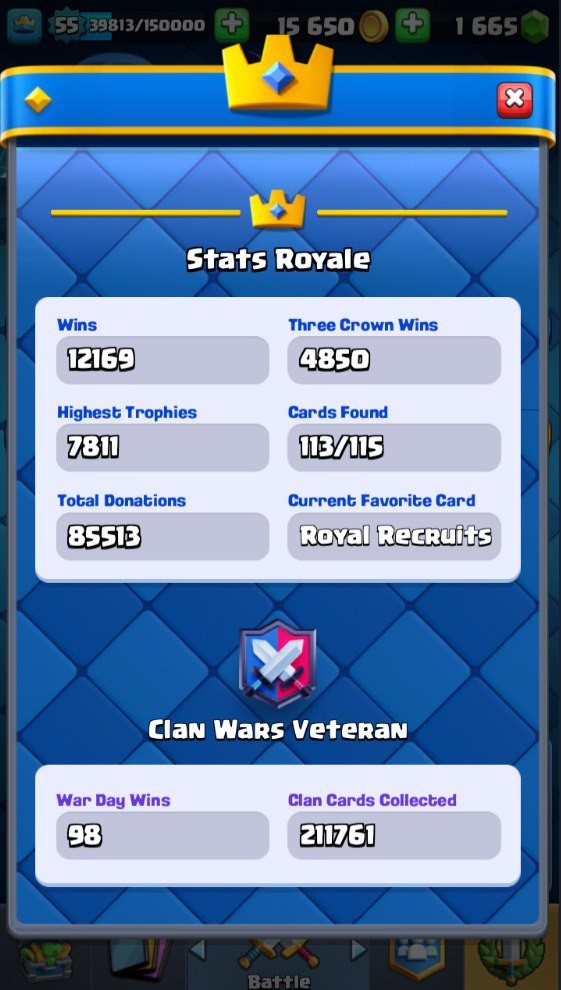Tap the right arrow beside Battle tab
Viewport: 561px width, 990px height.
(358, 949)
